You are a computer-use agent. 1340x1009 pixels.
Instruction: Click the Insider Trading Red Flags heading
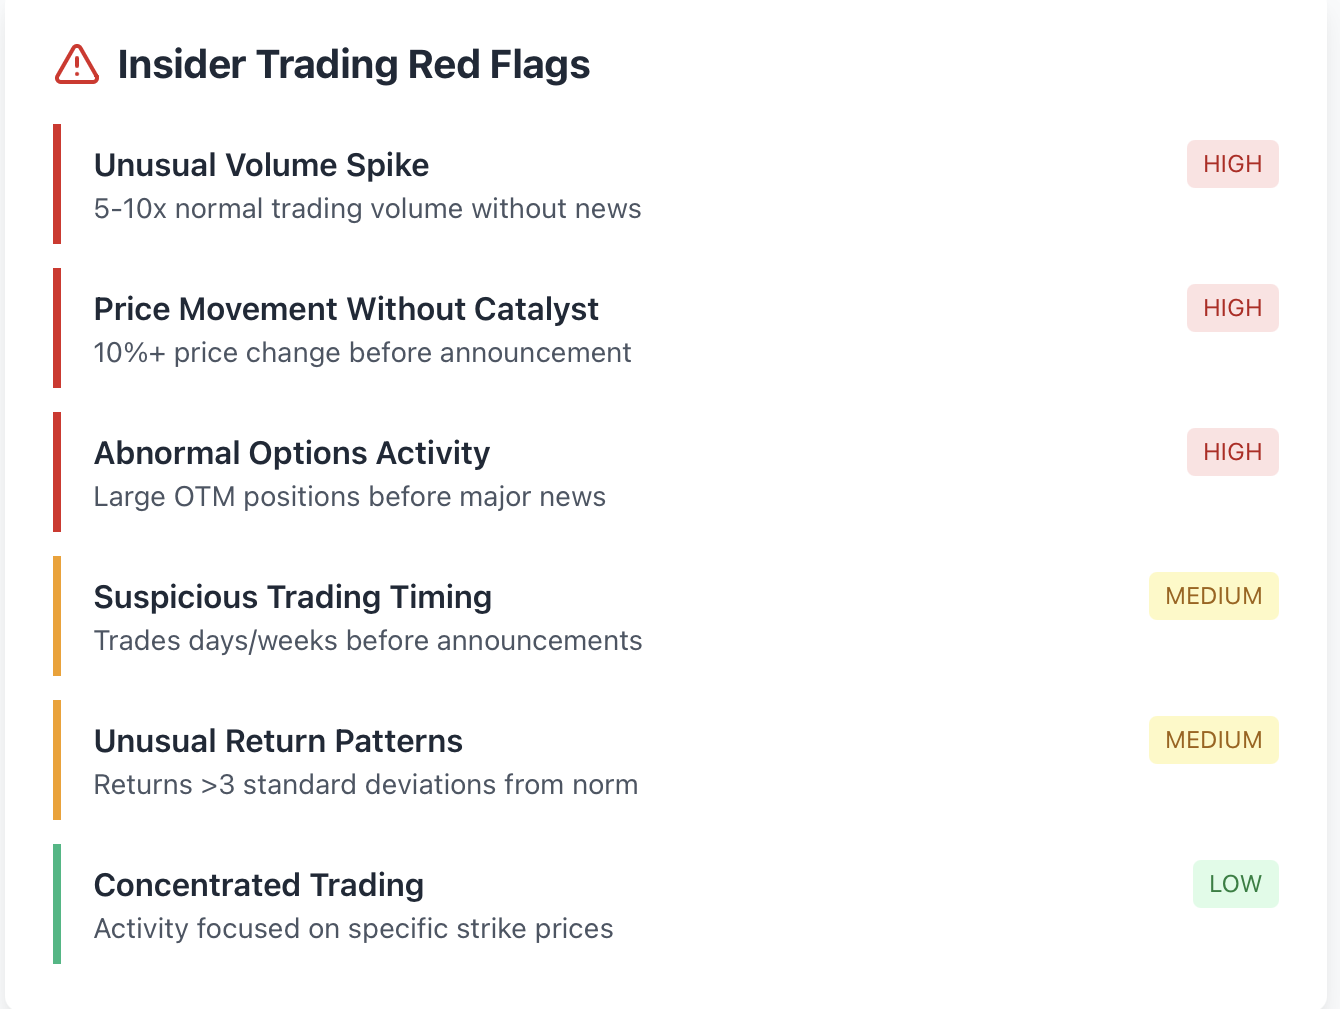354,65
